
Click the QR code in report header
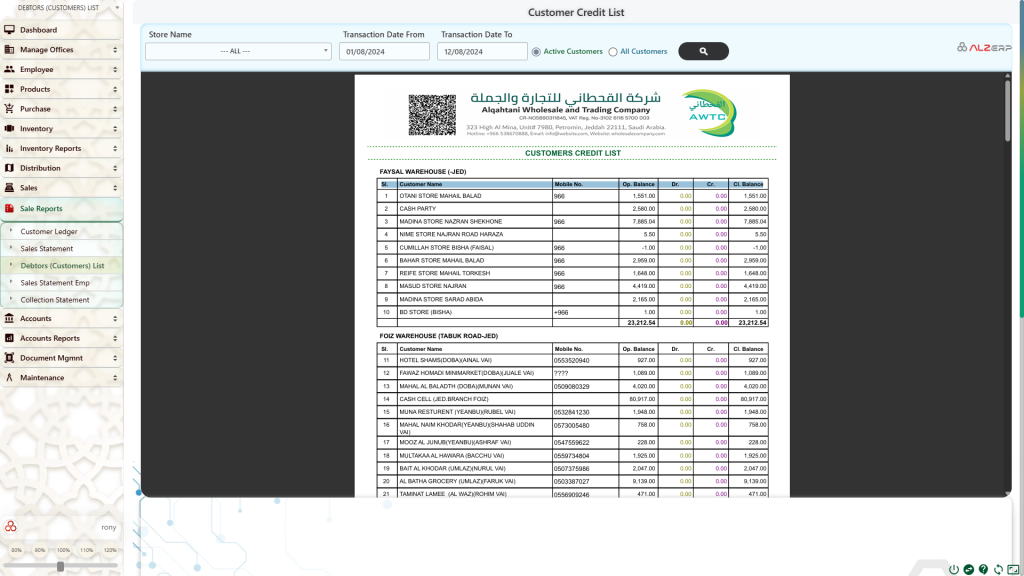tap(432, 115)
